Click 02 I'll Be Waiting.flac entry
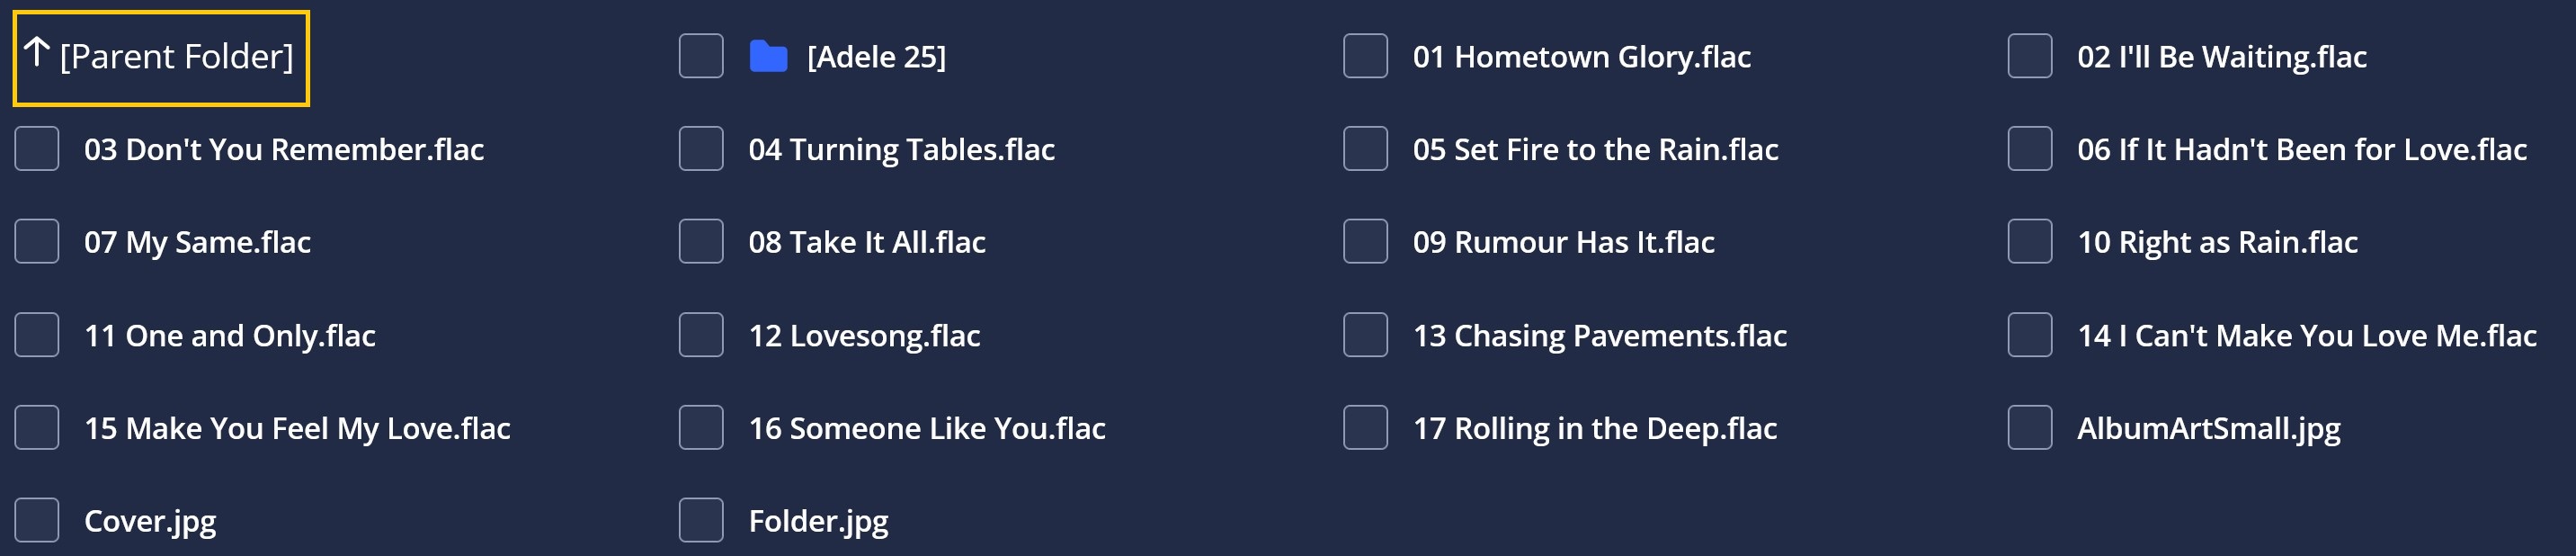2576x556 pixels. [x=2222, y=57]
